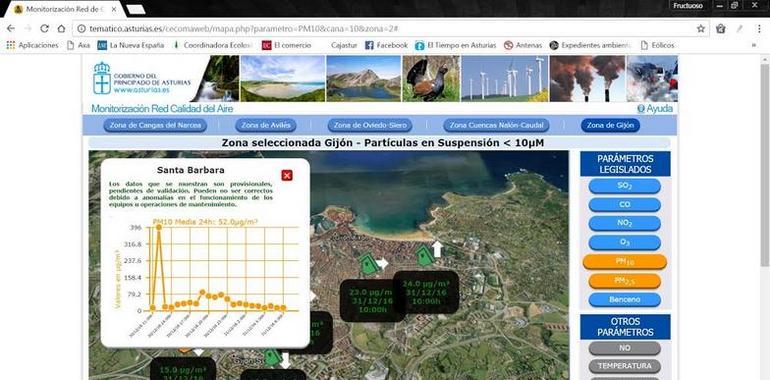Click the pencil extension icon in toolbar
The height and width of the screenshot is (380, 770).
[740, 29]
